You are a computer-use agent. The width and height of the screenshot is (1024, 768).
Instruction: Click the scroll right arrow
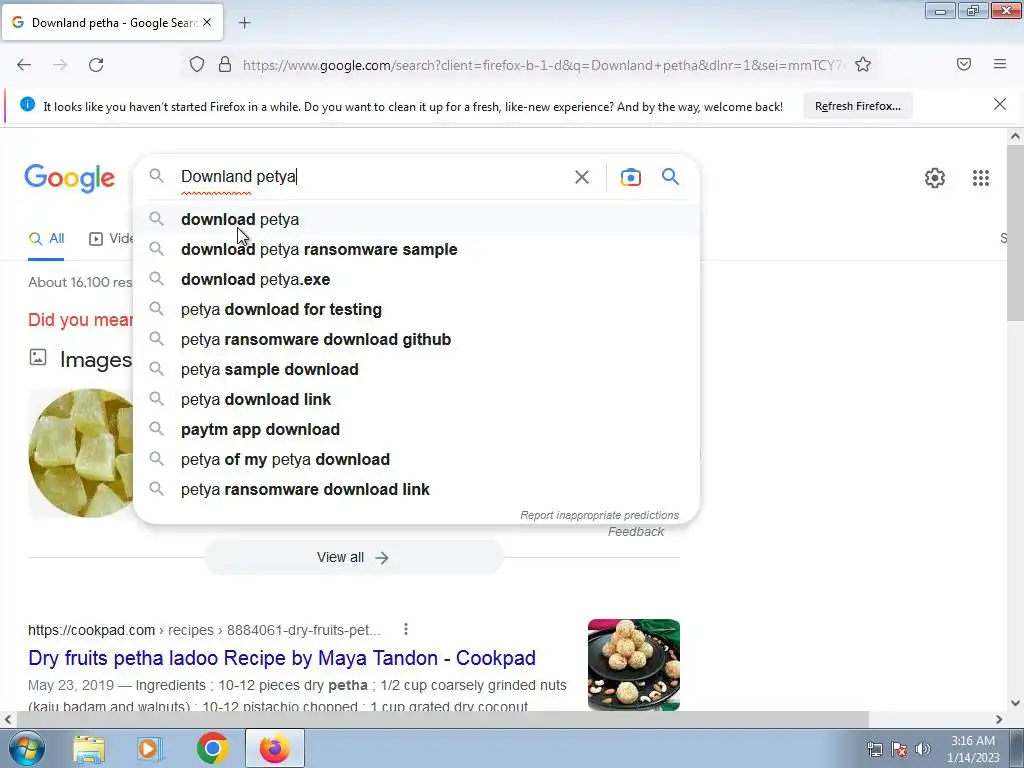[999, 719]
